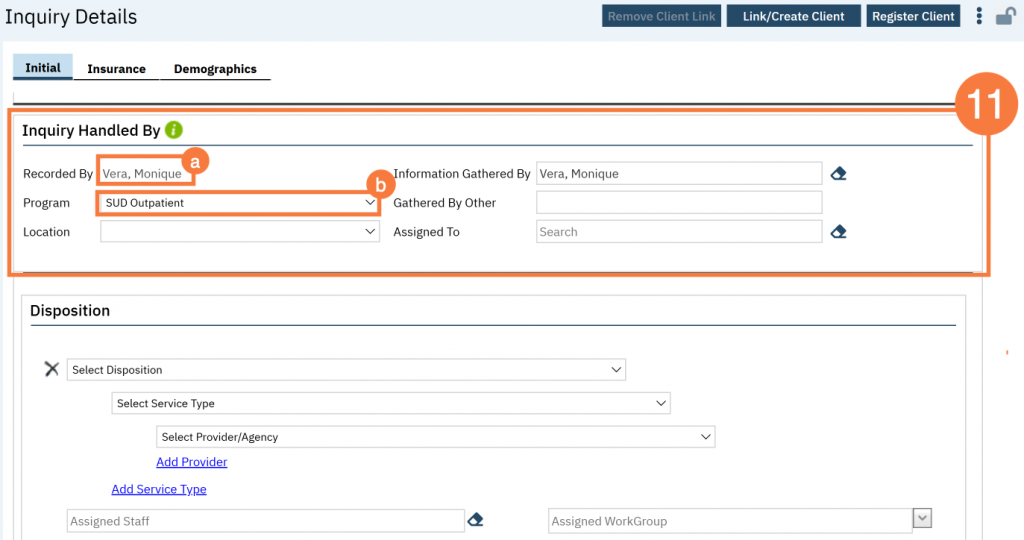Viewport: 1024px width, 540px height.
Task: Remove disposition with the X icon
Action: pyautogui.click(x=52, y=369)
